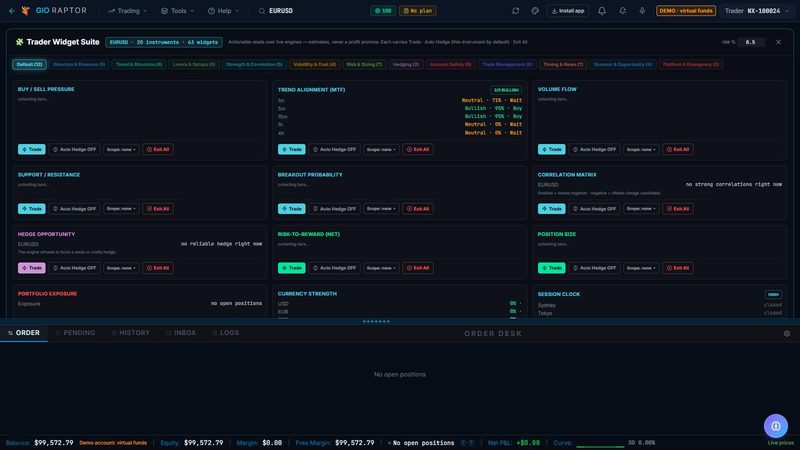The width and height of the screenshot is (800, 450).
Task: Click the panel resize handle dots above Order Desk
Action: 376,321
